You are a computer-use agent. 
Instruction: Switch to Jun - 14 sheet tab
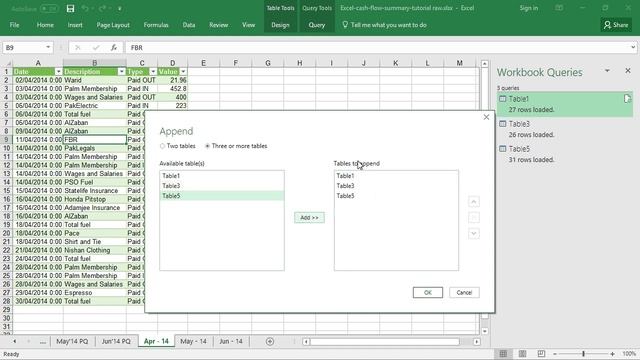coord(231,341)
